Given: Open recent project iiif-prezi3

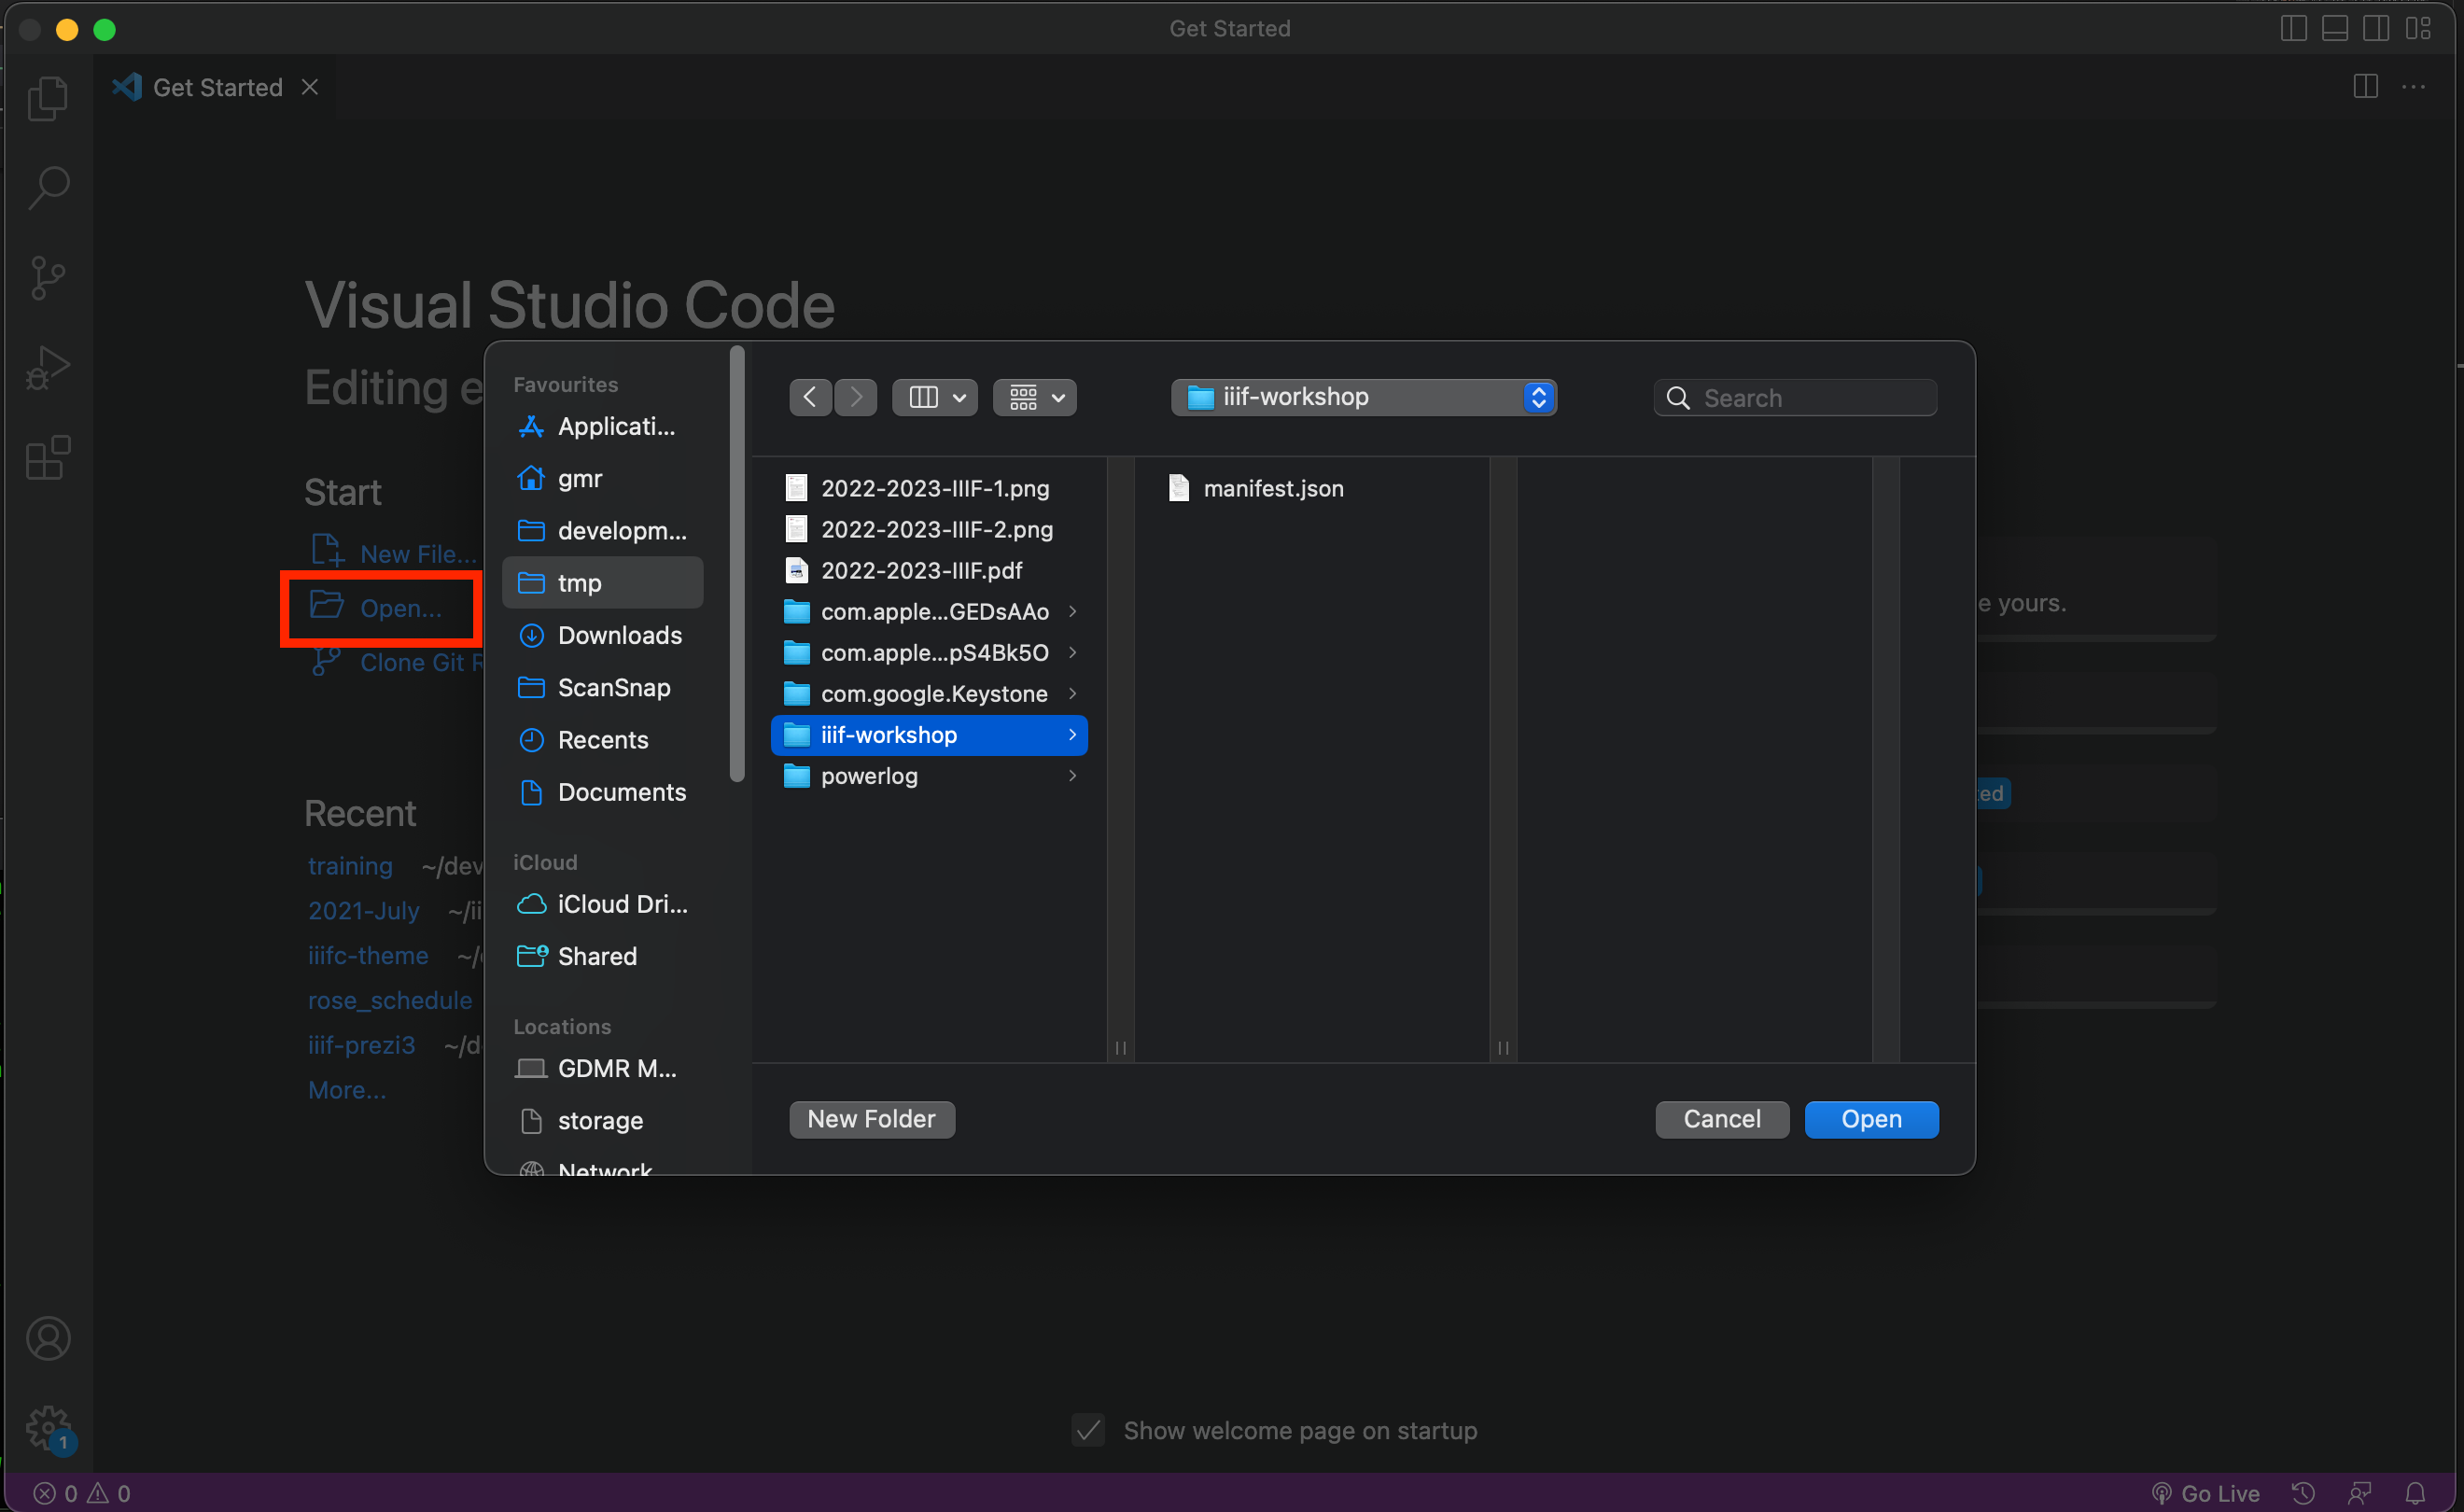Looking at the screenshot, I should pos(361,1045).
